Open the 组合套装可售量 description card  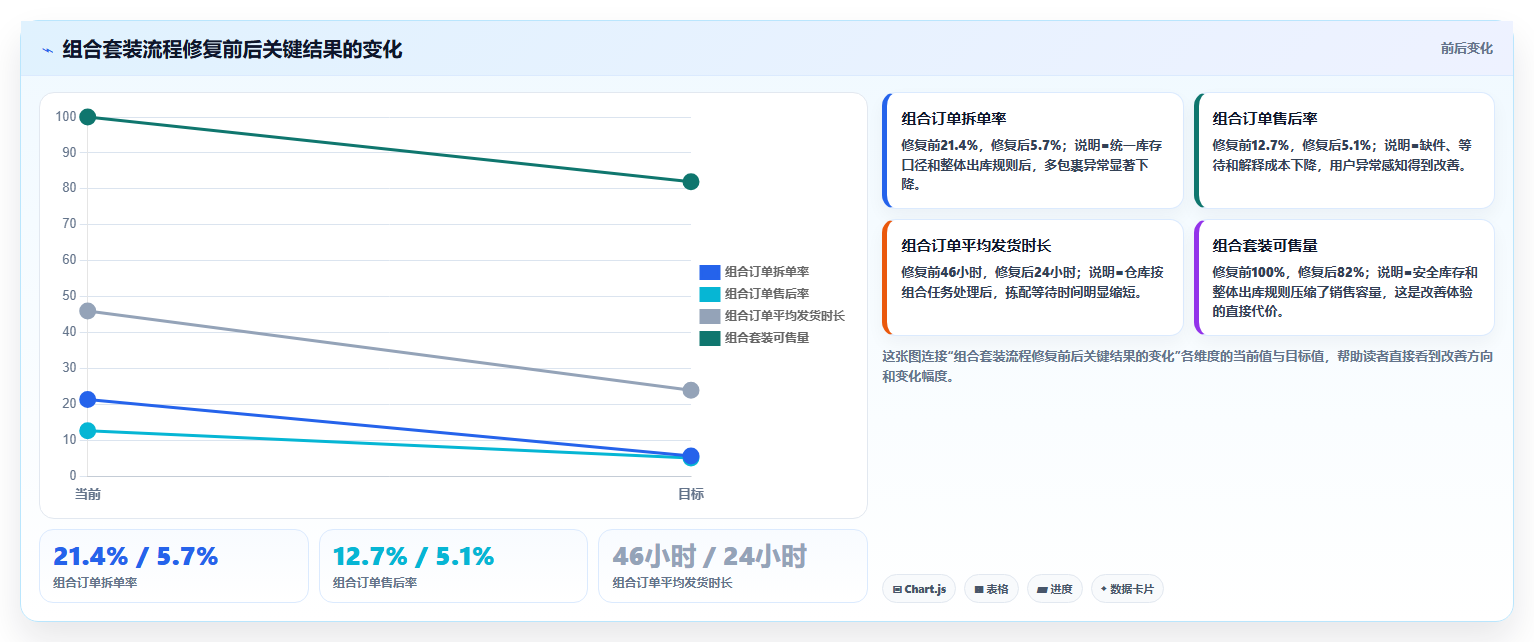[1344, 278]
